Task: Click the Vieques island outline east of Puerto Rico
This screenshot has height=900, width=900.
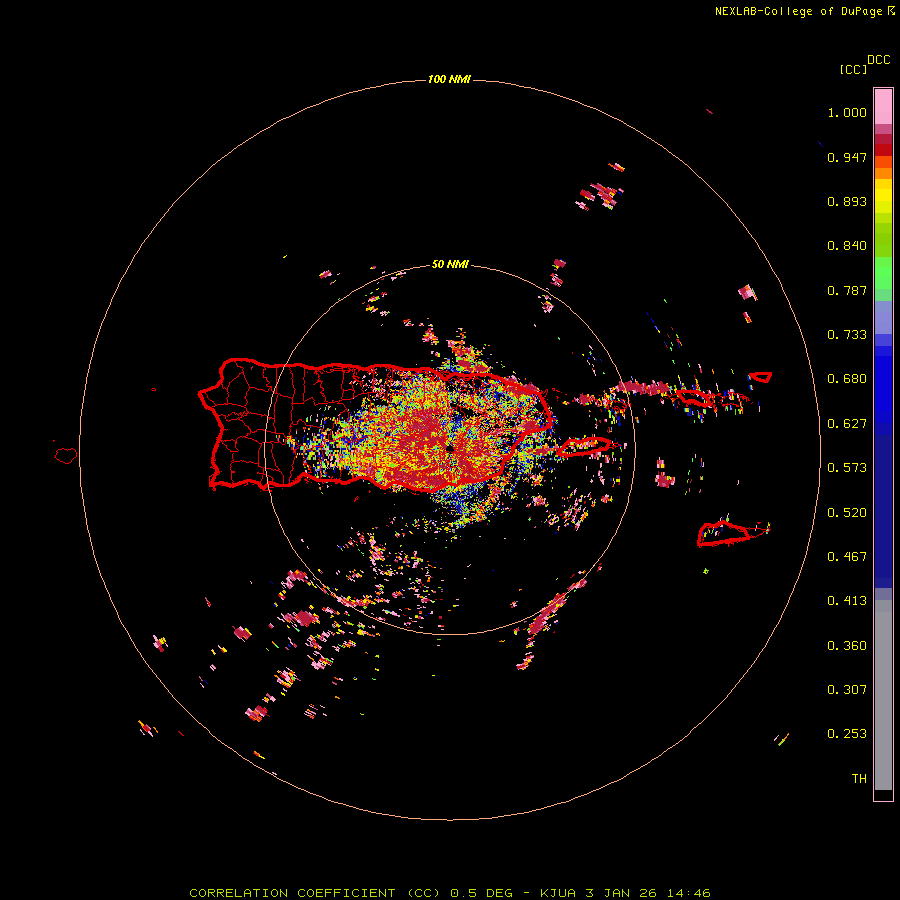Action: [x=584, y=447]
